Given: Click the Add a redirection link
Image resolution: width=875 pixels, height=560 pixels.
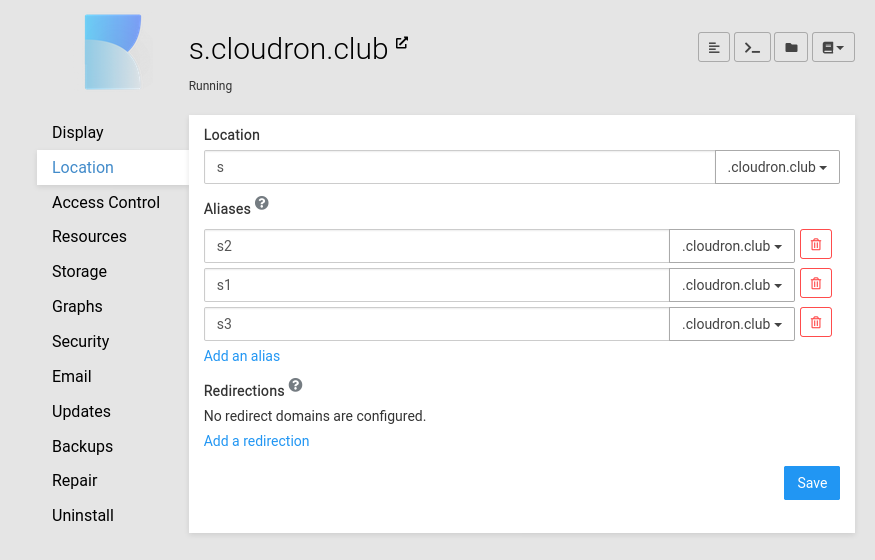Looking at the screenshot, I should pyautogui.click(x=256, y=441).
